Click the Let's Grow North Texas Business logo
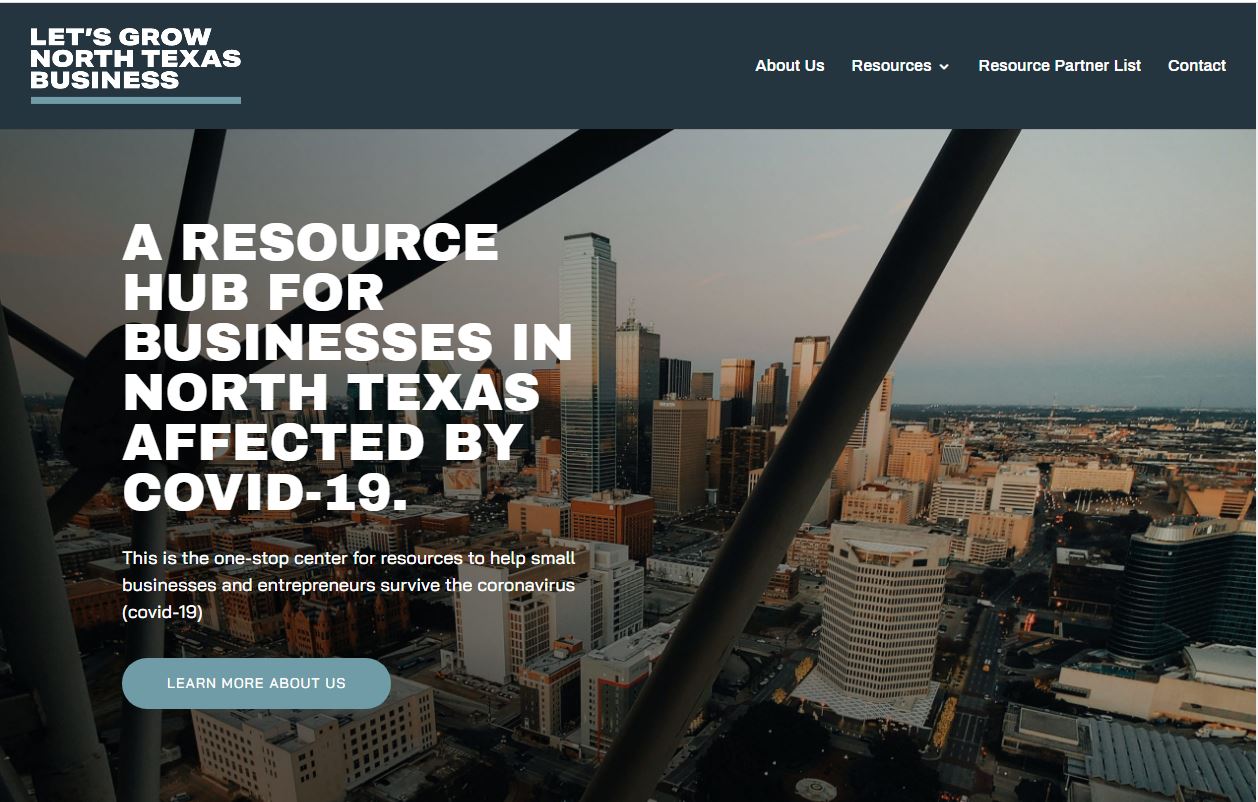The image size is (1258, 802). [x=136, y=65]
